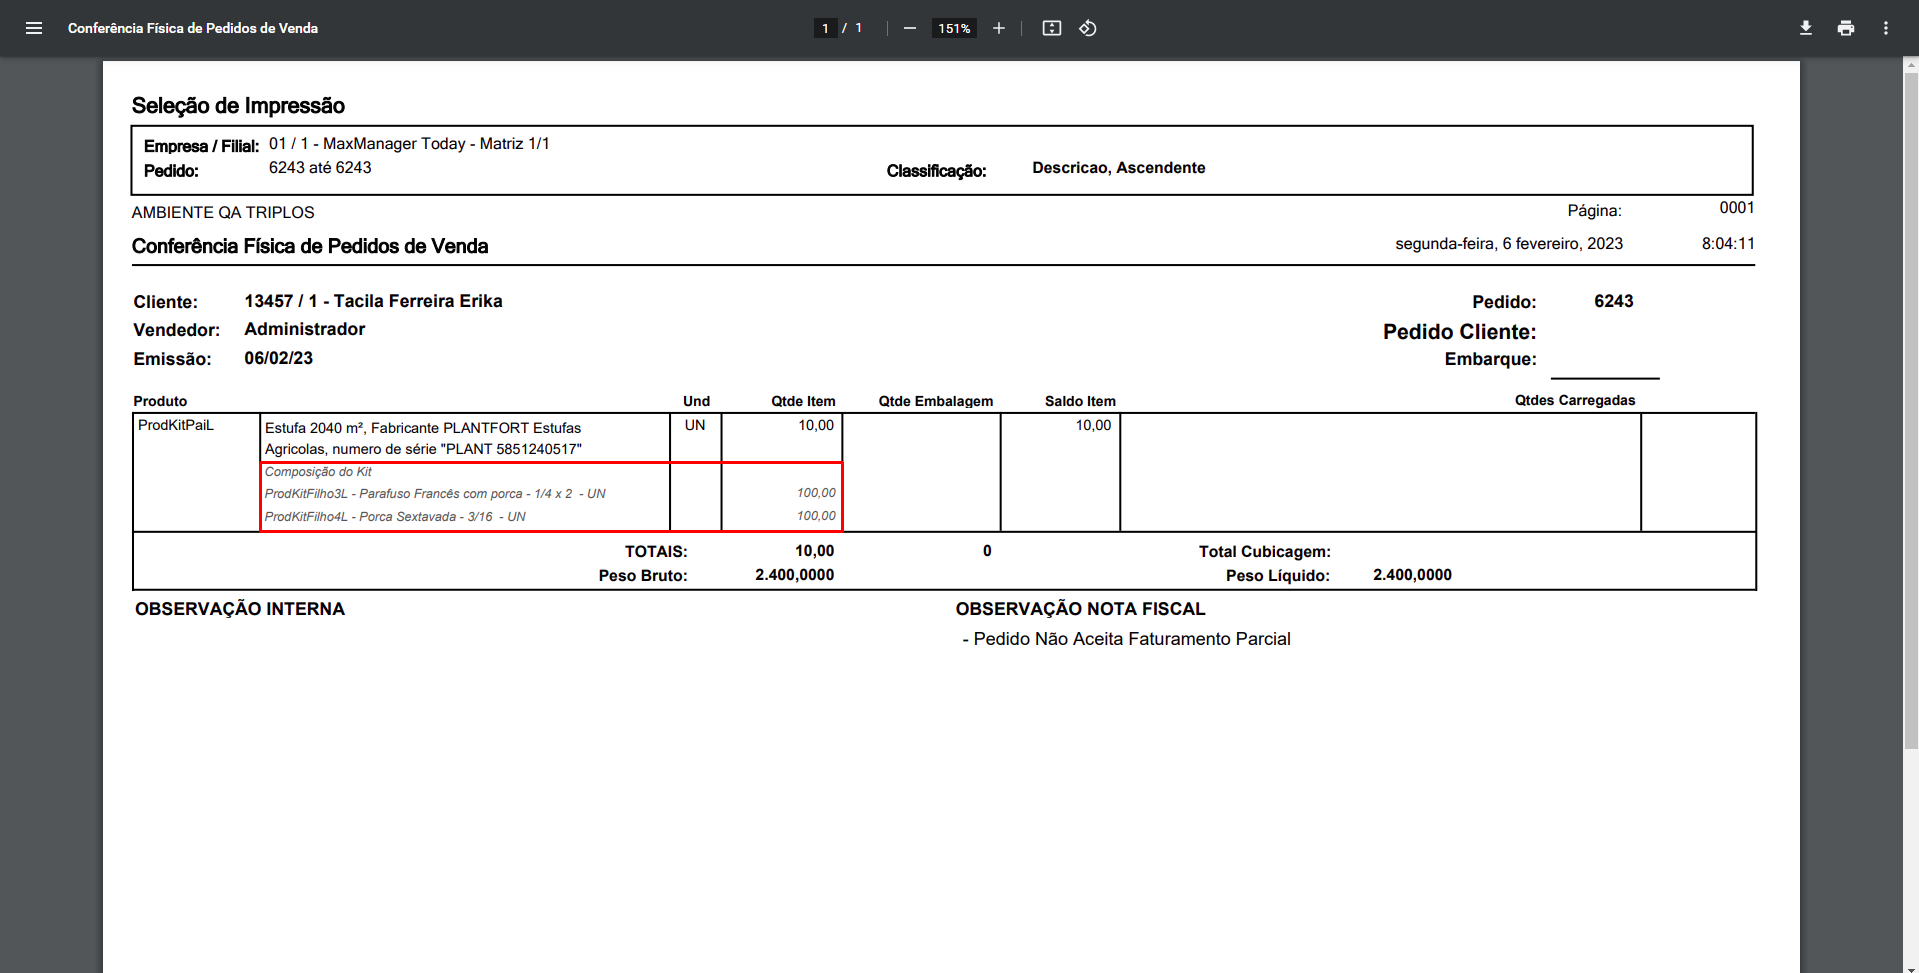Click Peso Líquido value '2.400,0000'

point(1412,575)
